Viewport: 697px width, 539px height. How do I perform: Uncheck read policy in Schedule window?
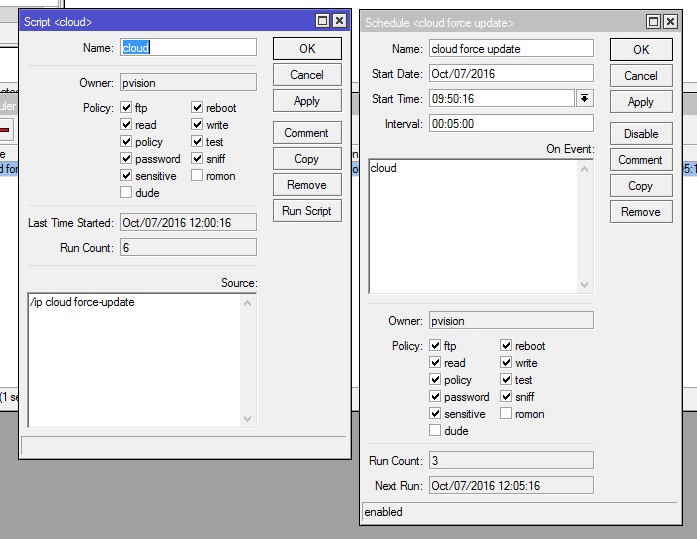435,362
